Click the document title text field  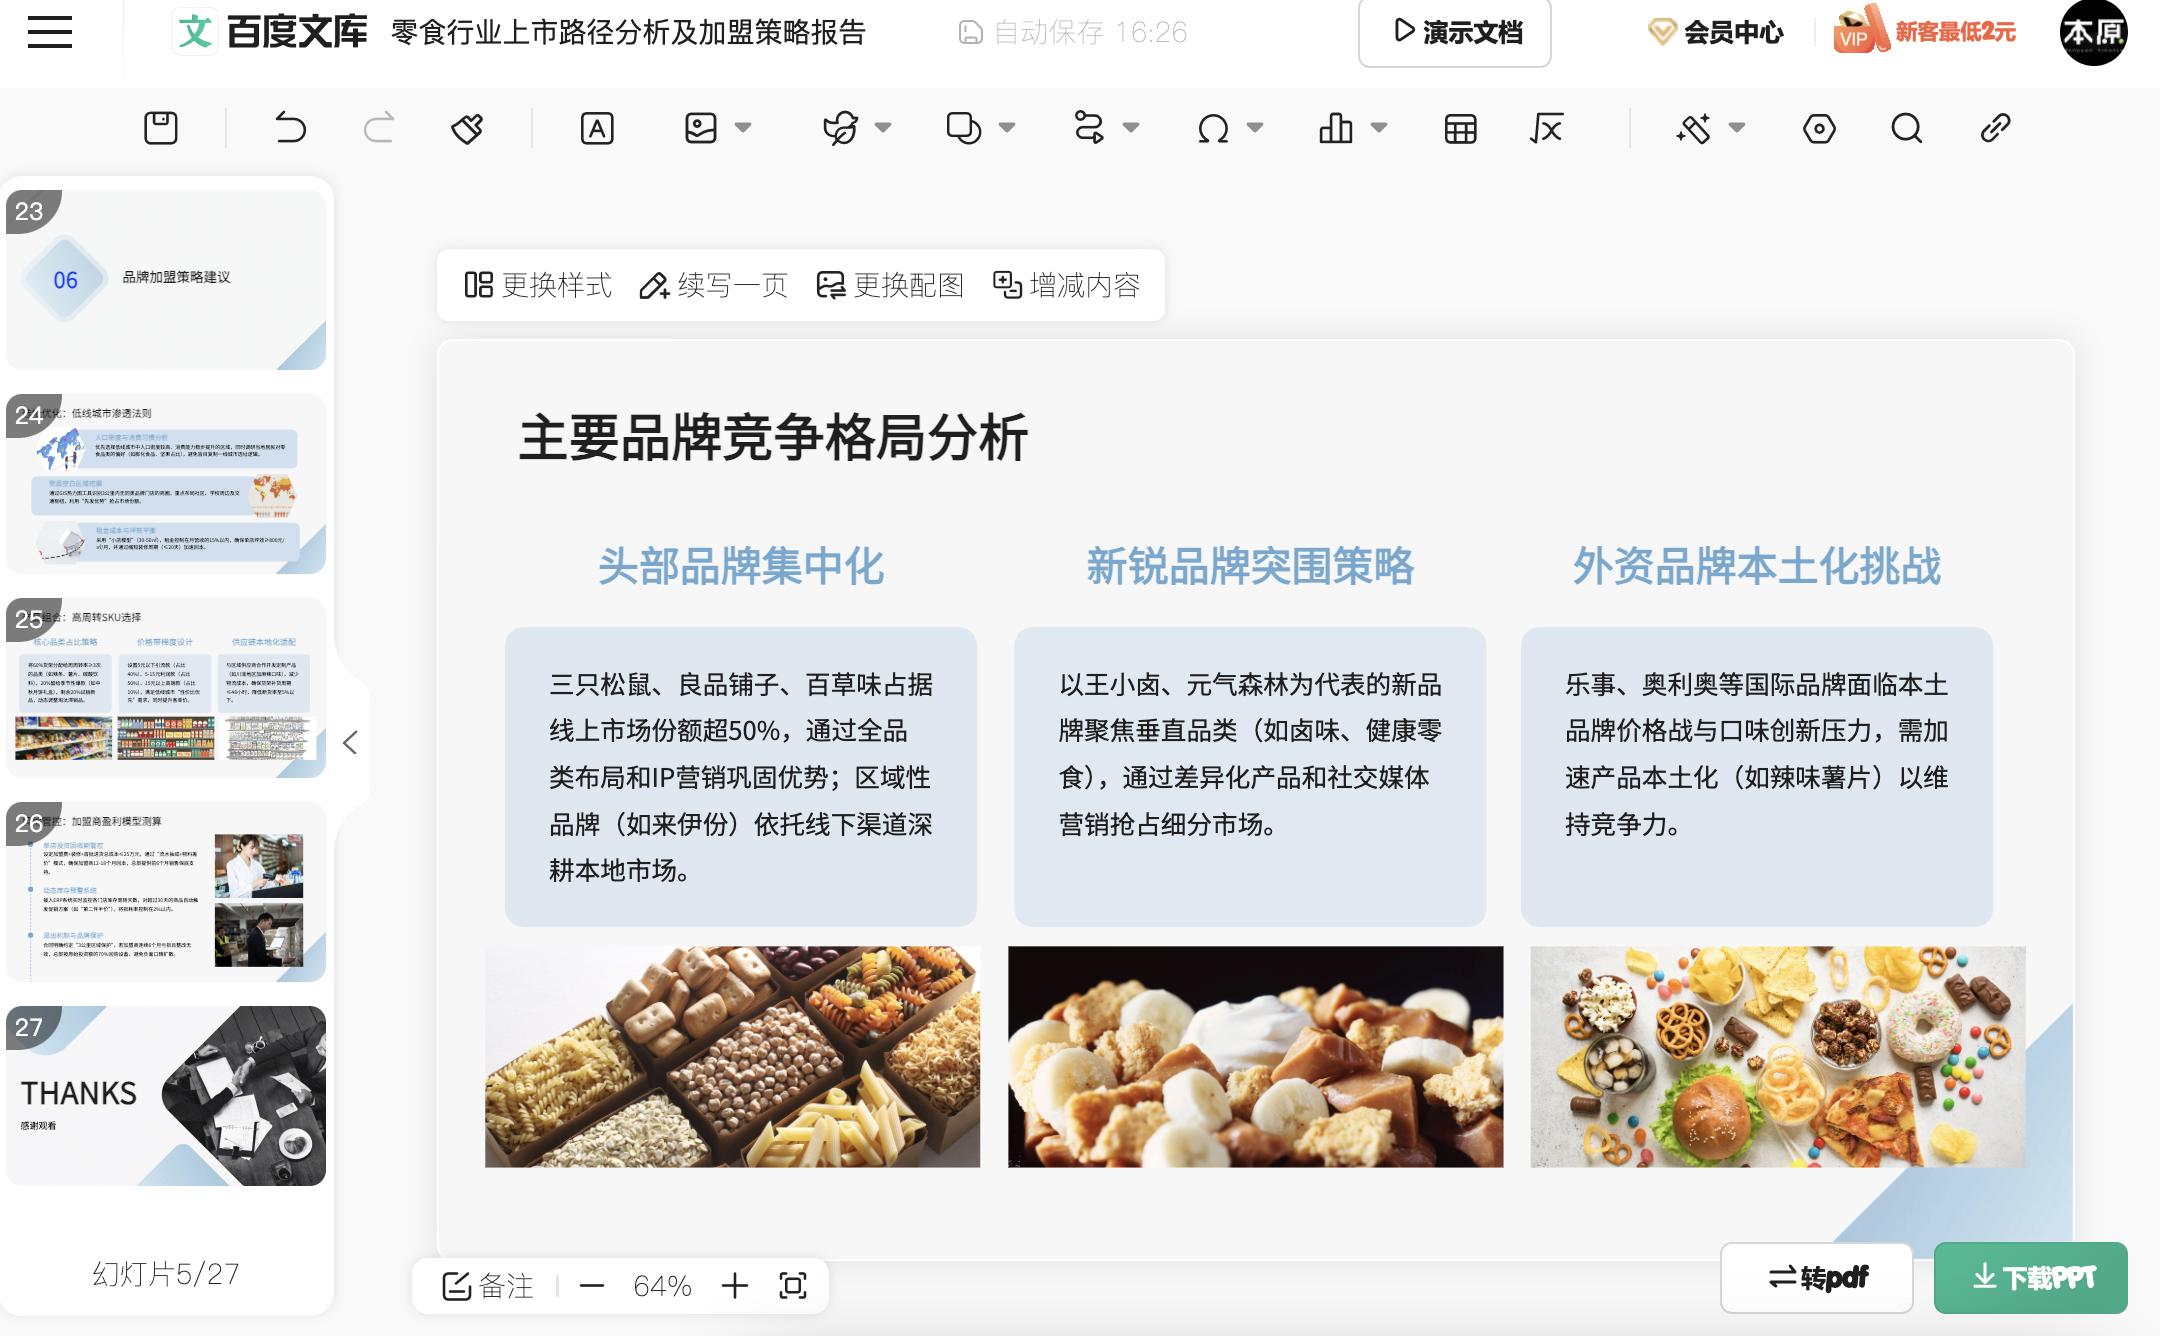628,32
